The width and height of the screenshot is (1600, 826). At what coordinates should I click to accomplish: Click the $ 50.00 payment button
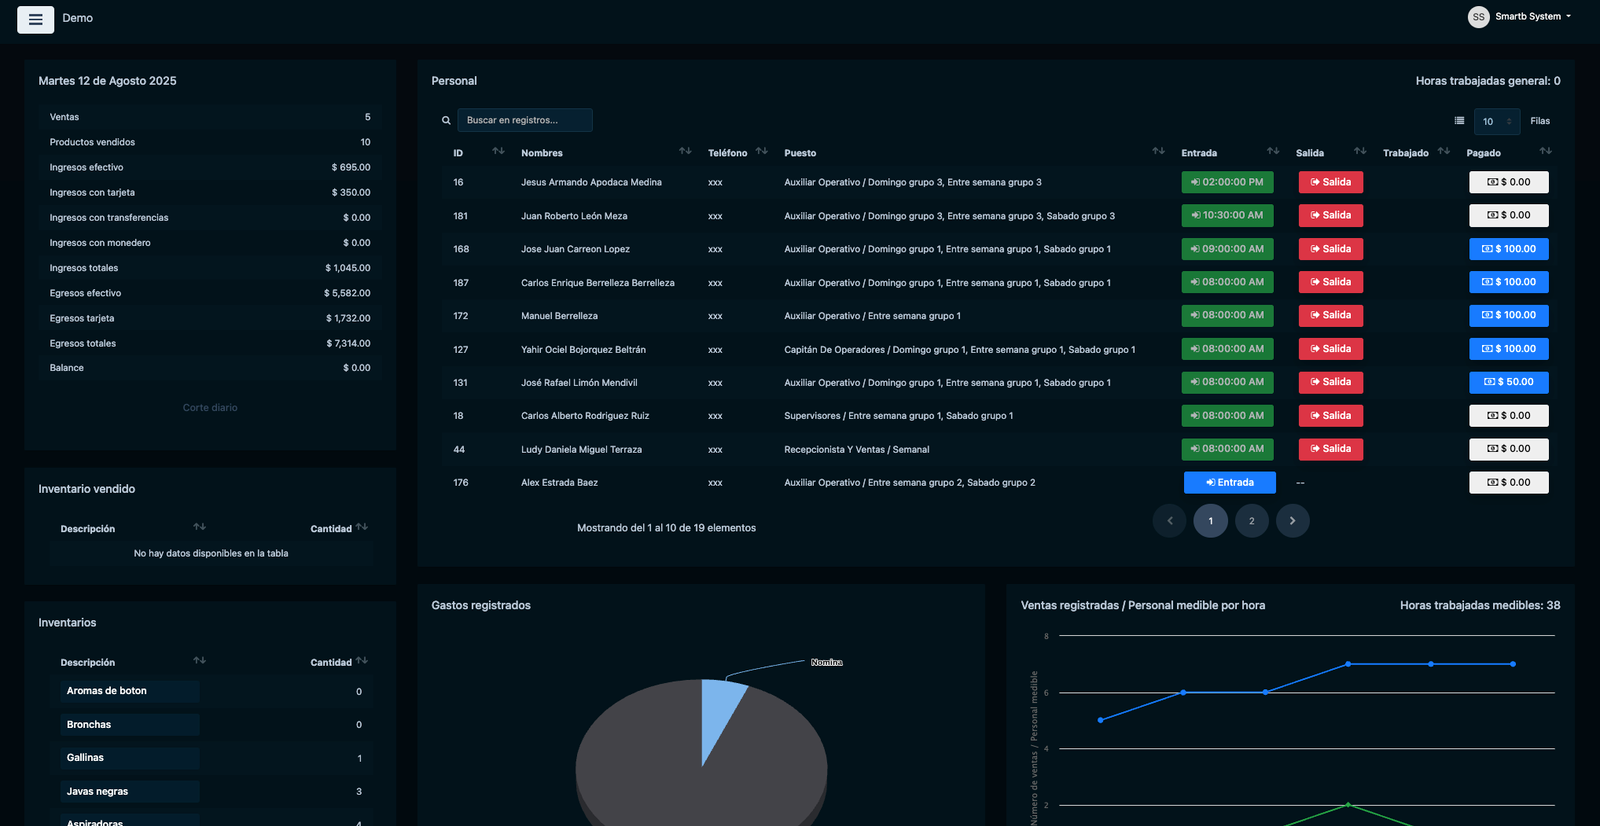[1509, 382]
